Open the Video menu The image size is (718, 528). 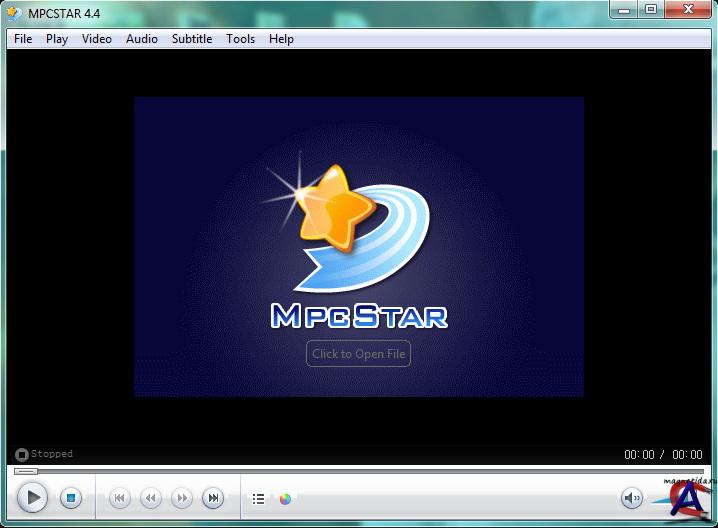[x=97, y=39]
